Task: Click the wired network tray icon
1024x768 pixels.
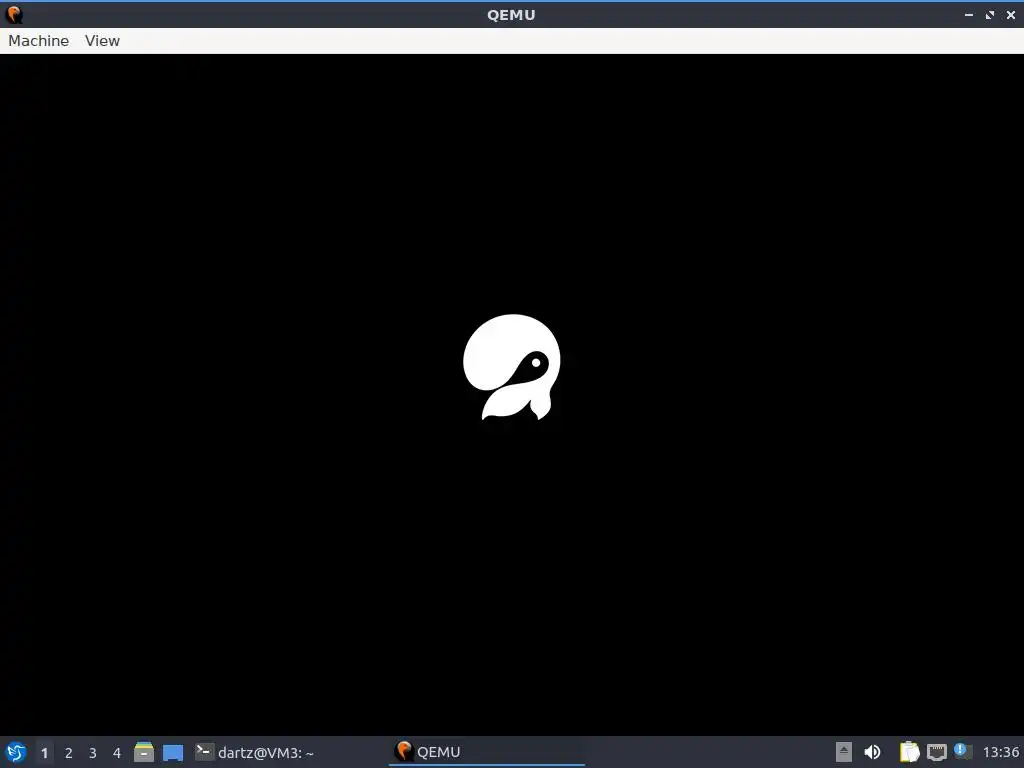Action: 936,752
